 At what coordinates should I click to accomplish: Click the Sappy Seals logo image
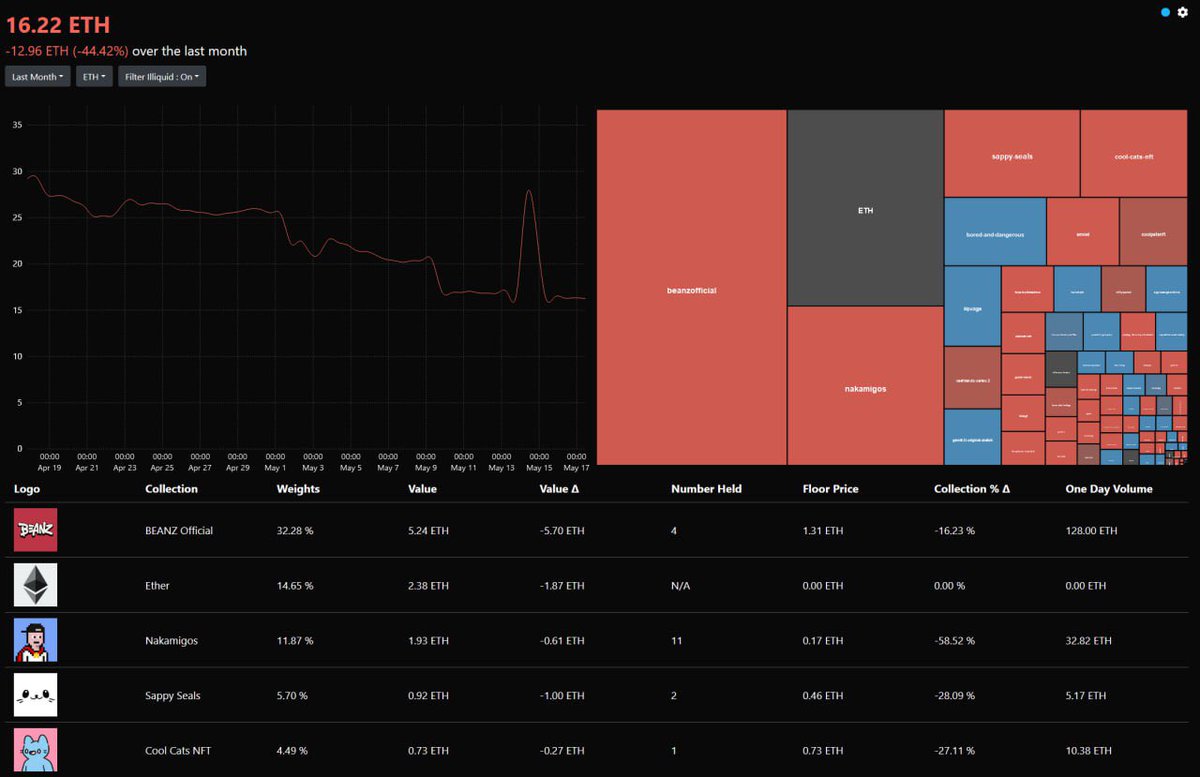(35, 695)
